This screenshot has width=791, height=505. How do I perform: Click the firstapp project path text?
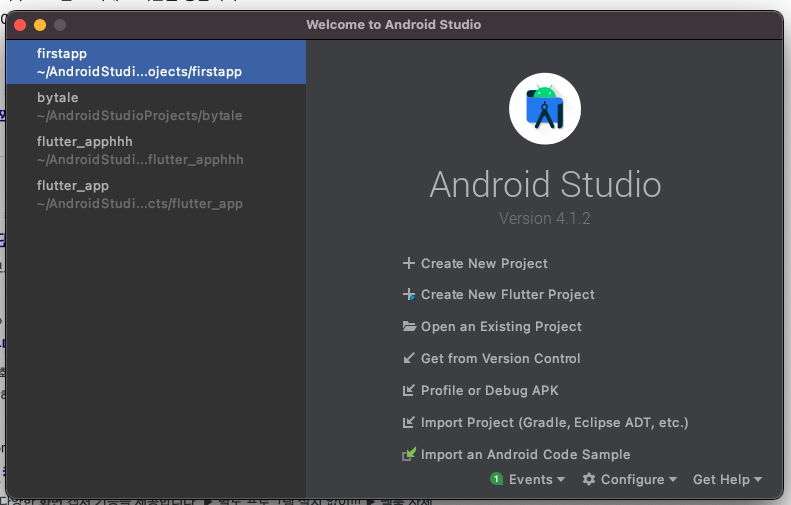click(x=139, y=72)
